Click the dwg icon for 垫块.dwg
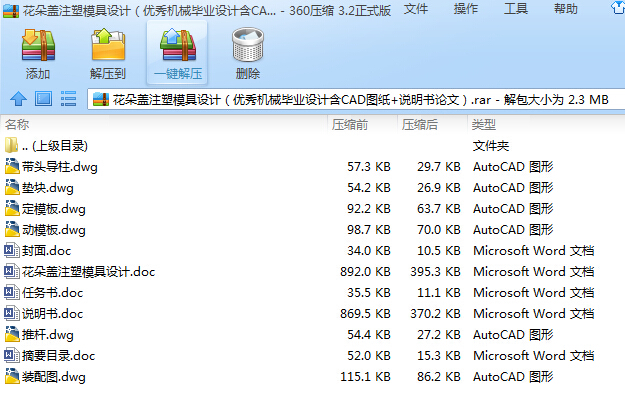This screenshot has height=395, width=625. (x=12, y=187)
